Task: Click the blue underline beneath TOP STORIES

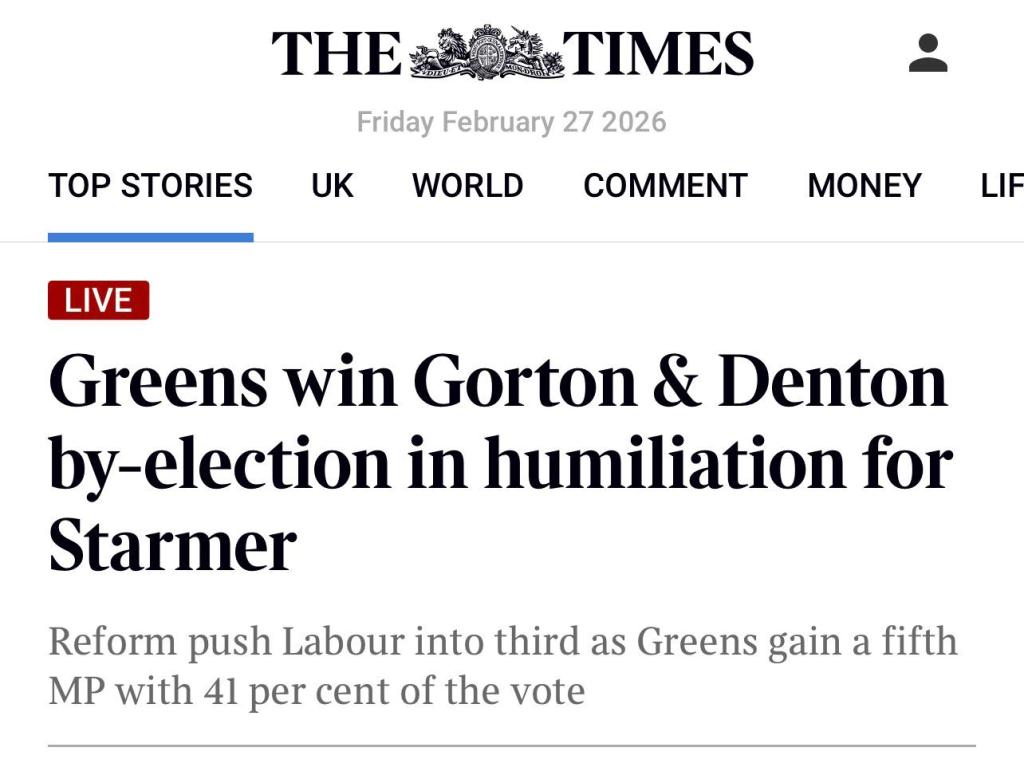Action: pos(150,237)
